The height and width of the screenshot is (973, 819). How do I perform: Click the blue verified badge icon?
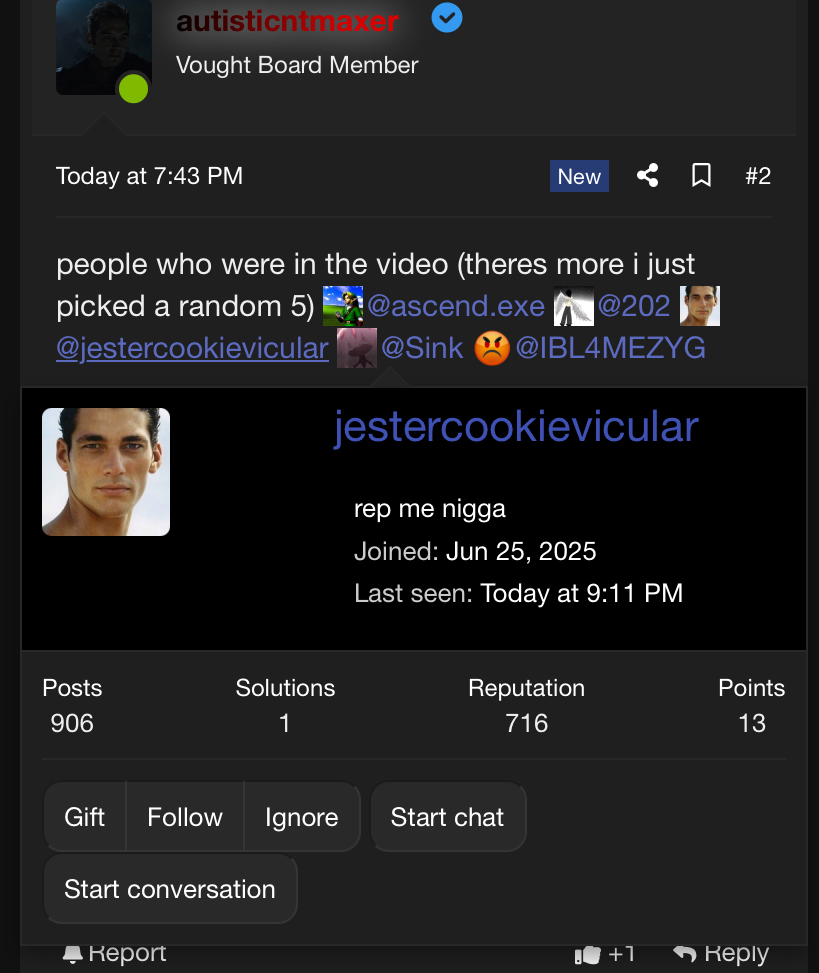click(447, 18)
